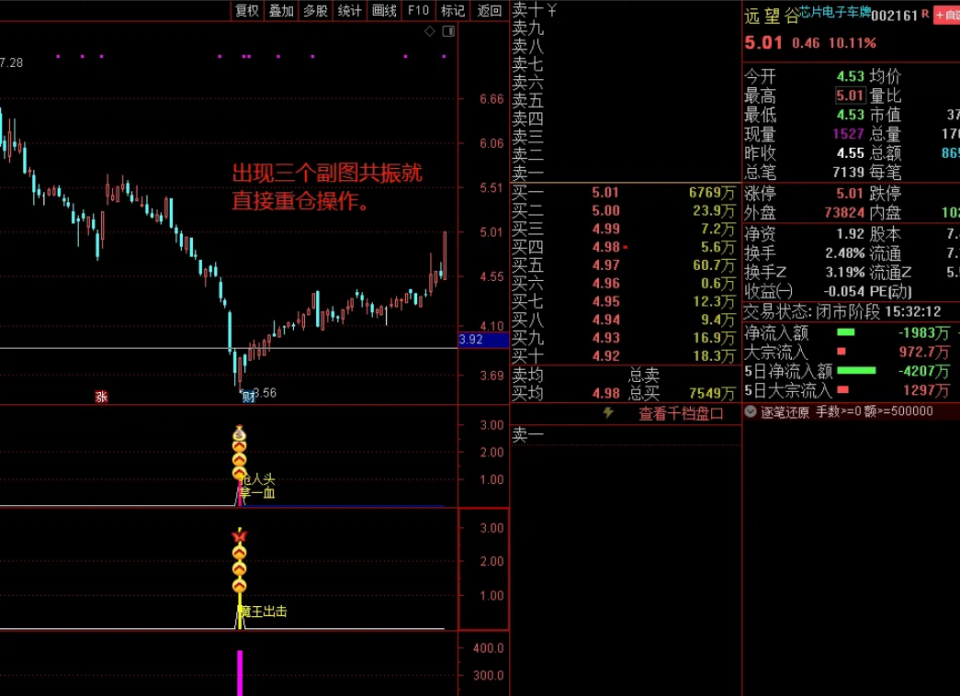Open the 复权 menu
960x696 pixels.
(247, 10)
